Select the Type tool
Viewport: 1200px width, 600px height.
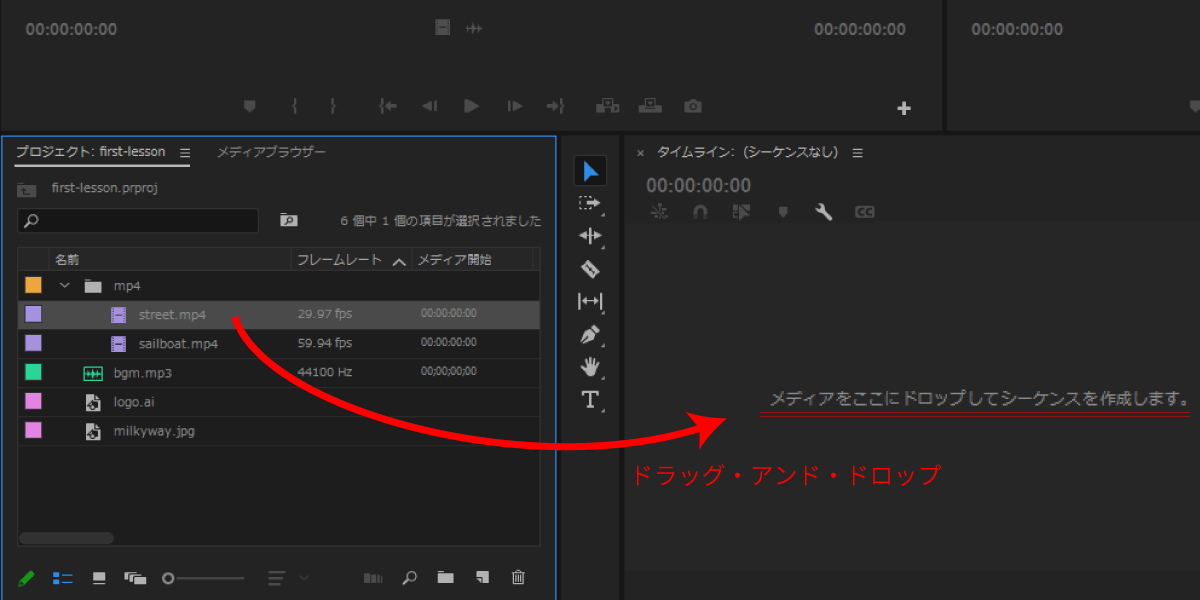[x=590, y=400]
